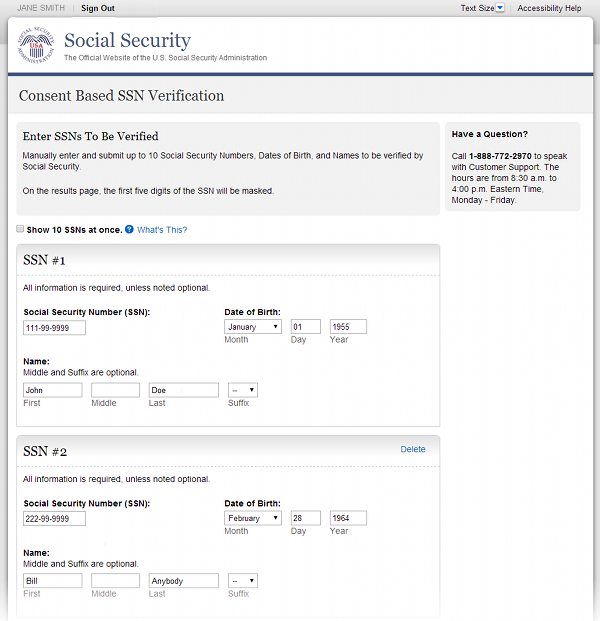Expand the SSN #2 Suffix dropdown
600x621 pixels.
click(242, 580)
